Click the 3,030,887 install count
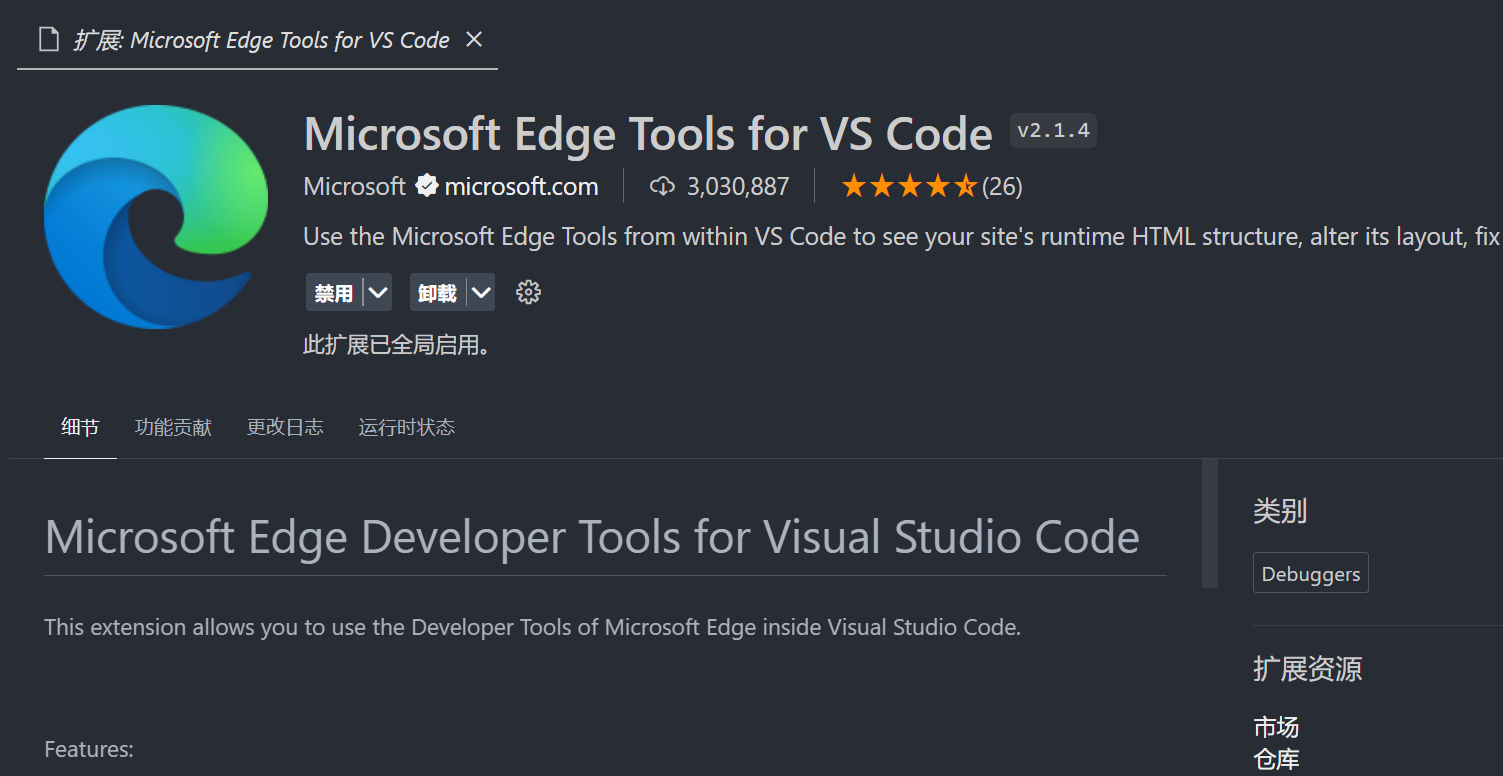 click(x=738, y=186)
